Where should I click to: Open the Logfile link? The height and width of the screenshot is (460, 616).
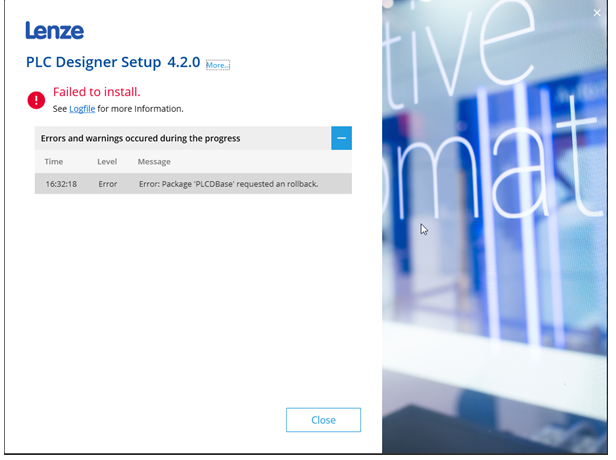coord(82,109)
